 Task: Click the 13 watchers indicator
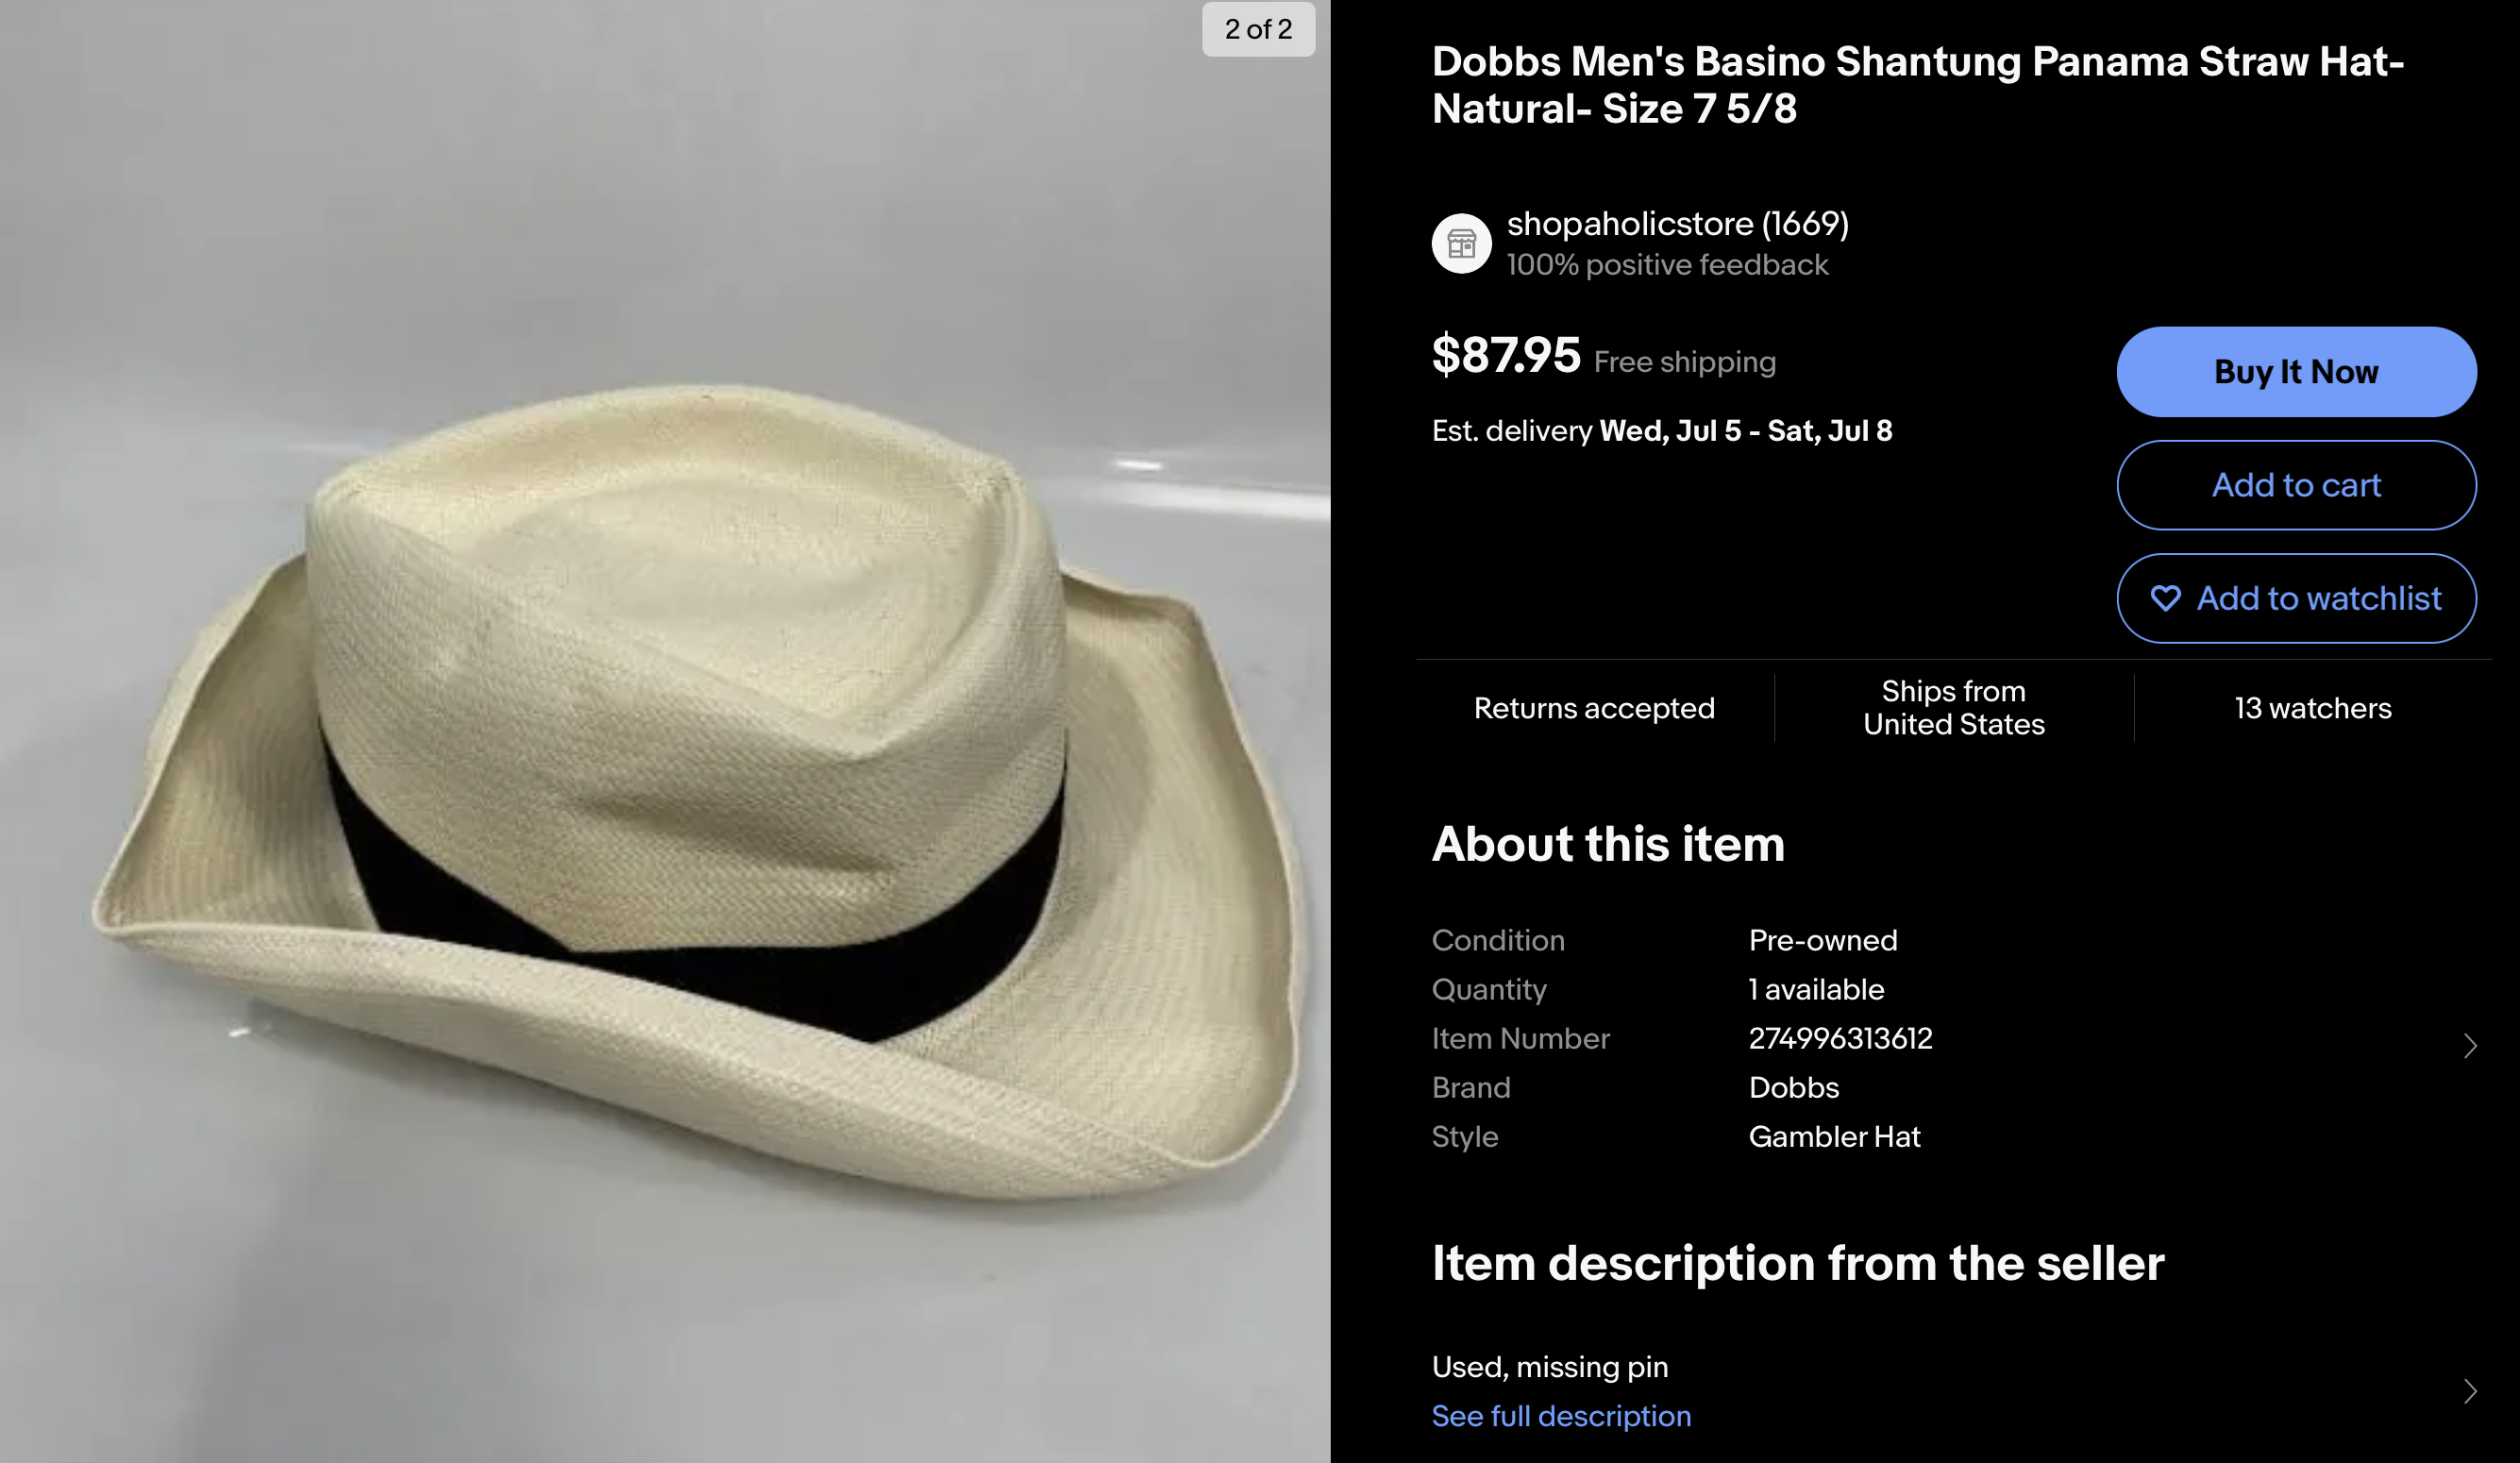click(x=2313, y=708)
